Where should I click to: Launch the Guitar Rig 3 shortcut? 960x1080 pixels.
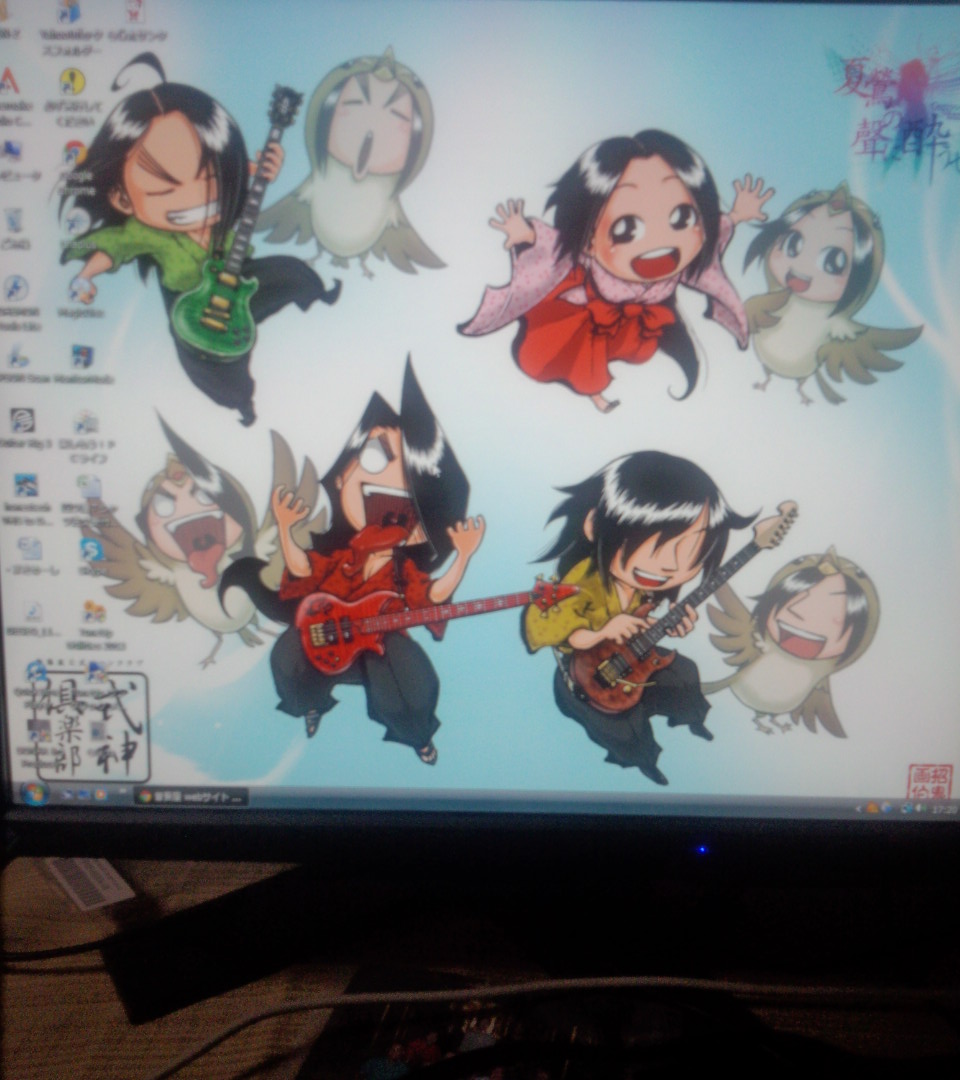(x=23, y=419)
